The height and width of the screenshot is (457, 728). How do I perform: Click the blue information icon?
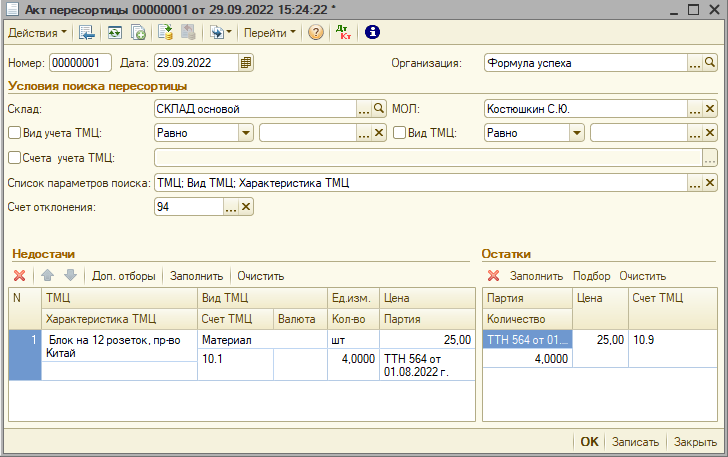pyautogui.click(x=373, y=32)
